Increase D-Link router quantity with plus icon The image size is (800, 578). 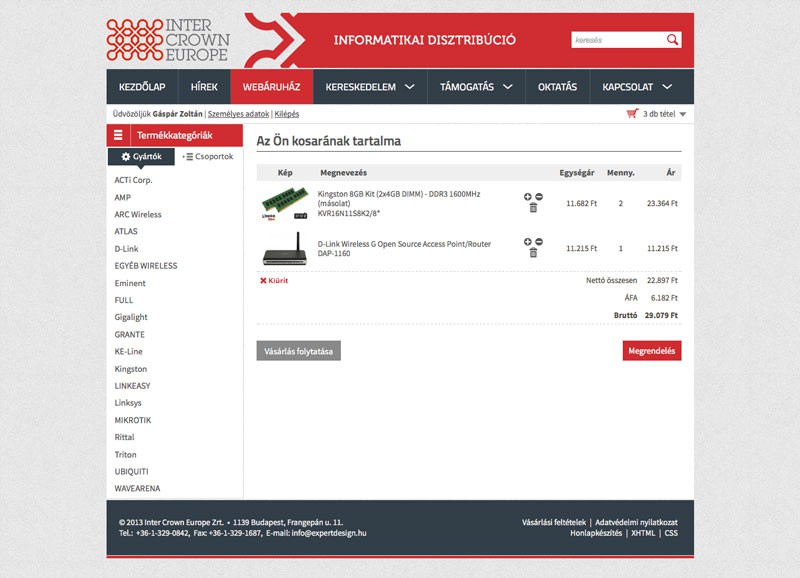[x=528, y=242]
